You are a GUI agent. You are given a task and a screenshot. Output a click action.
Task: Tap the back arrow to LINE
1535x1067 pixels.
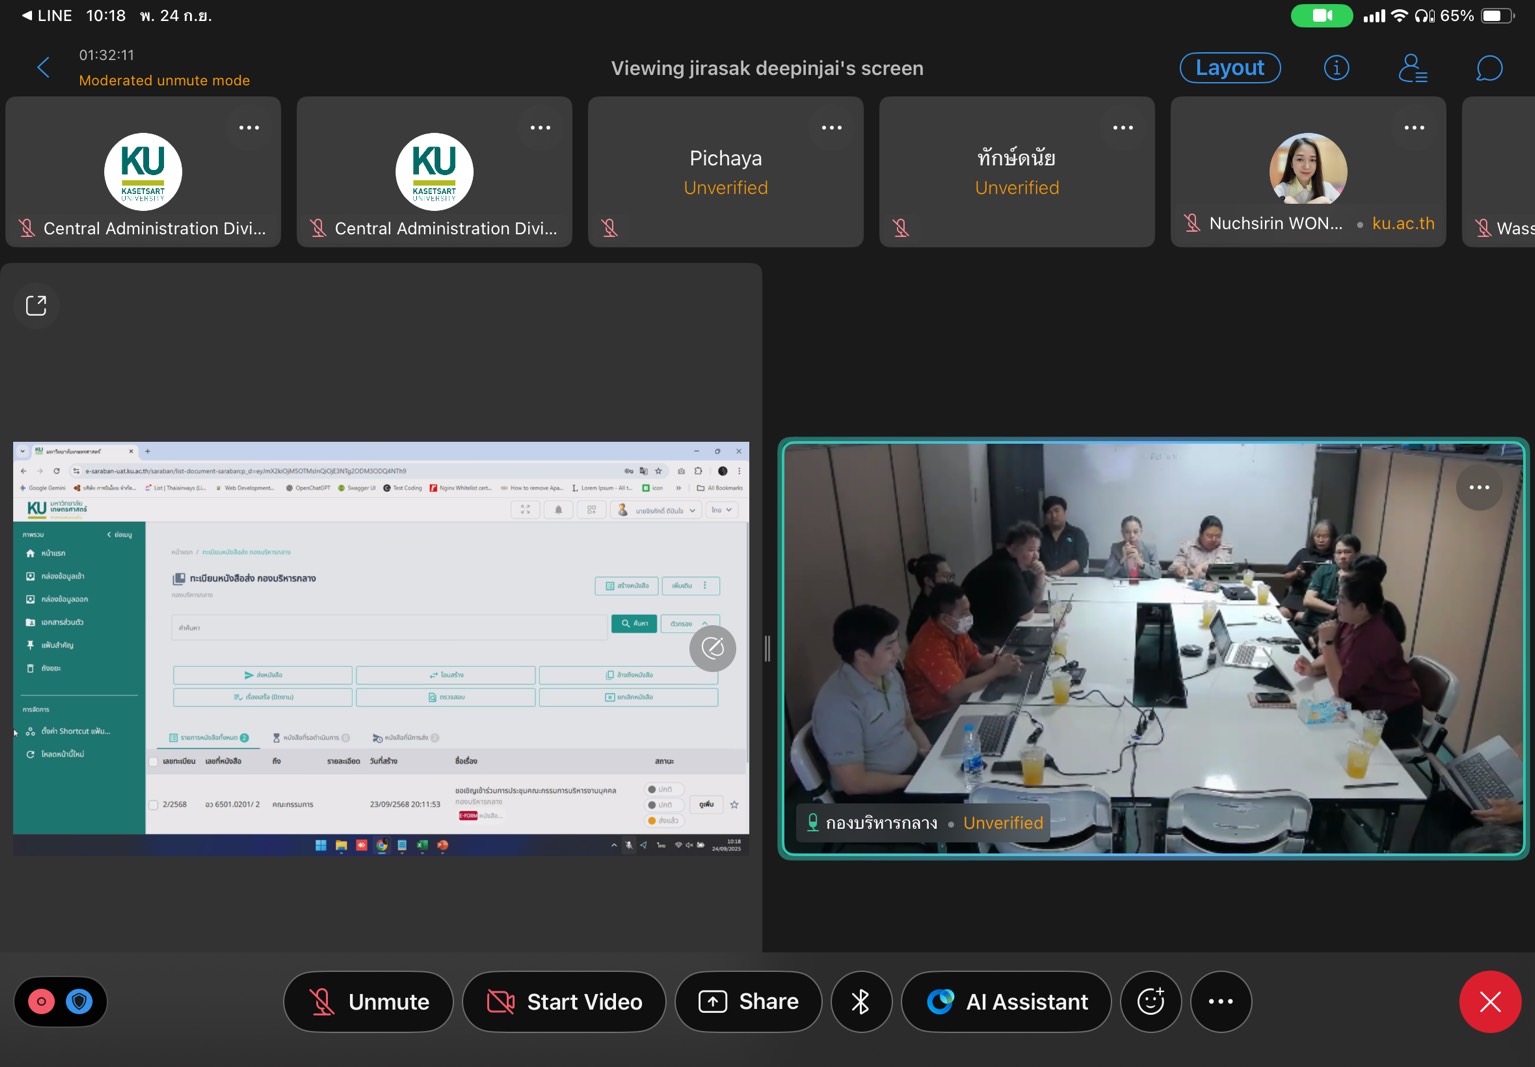27,16
